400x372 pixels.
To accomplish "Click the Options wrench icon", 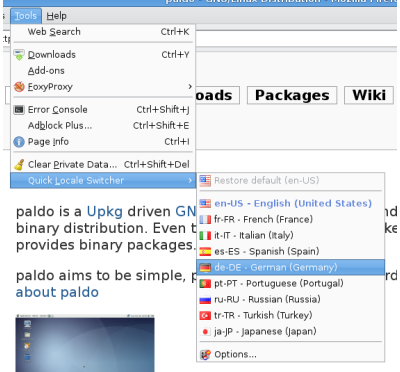I will click(205, 355).
